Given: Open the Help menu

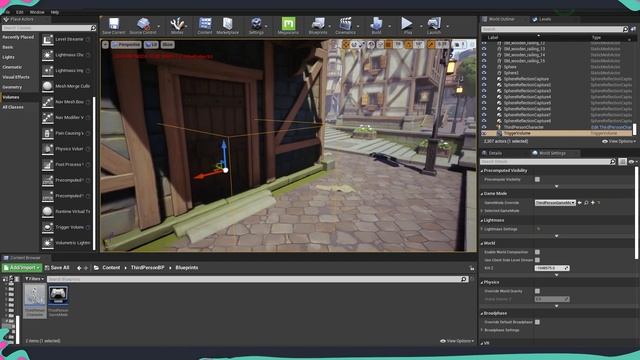Looking at the screenshot, I should tap(55, 12).
